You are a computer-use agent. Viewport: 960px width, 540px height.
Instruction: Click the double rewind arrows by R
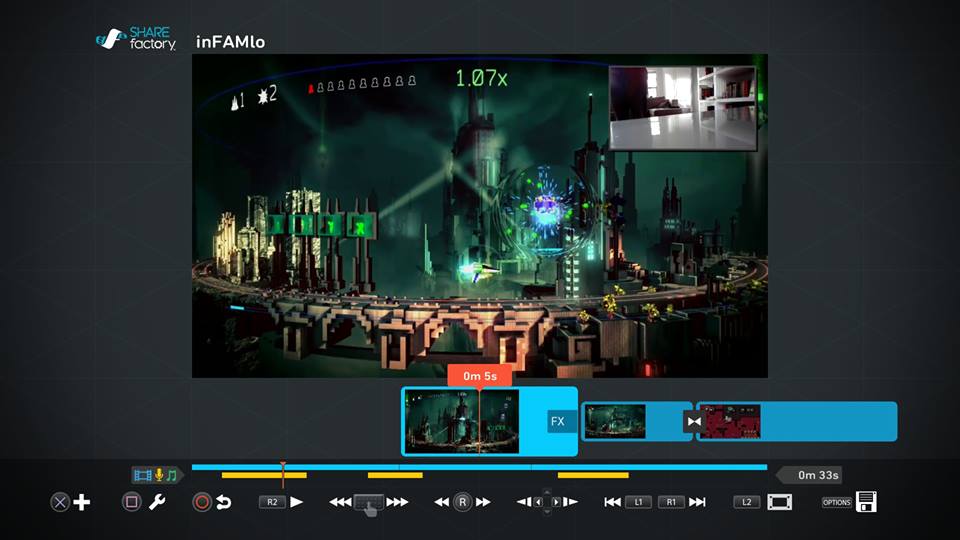441,502
